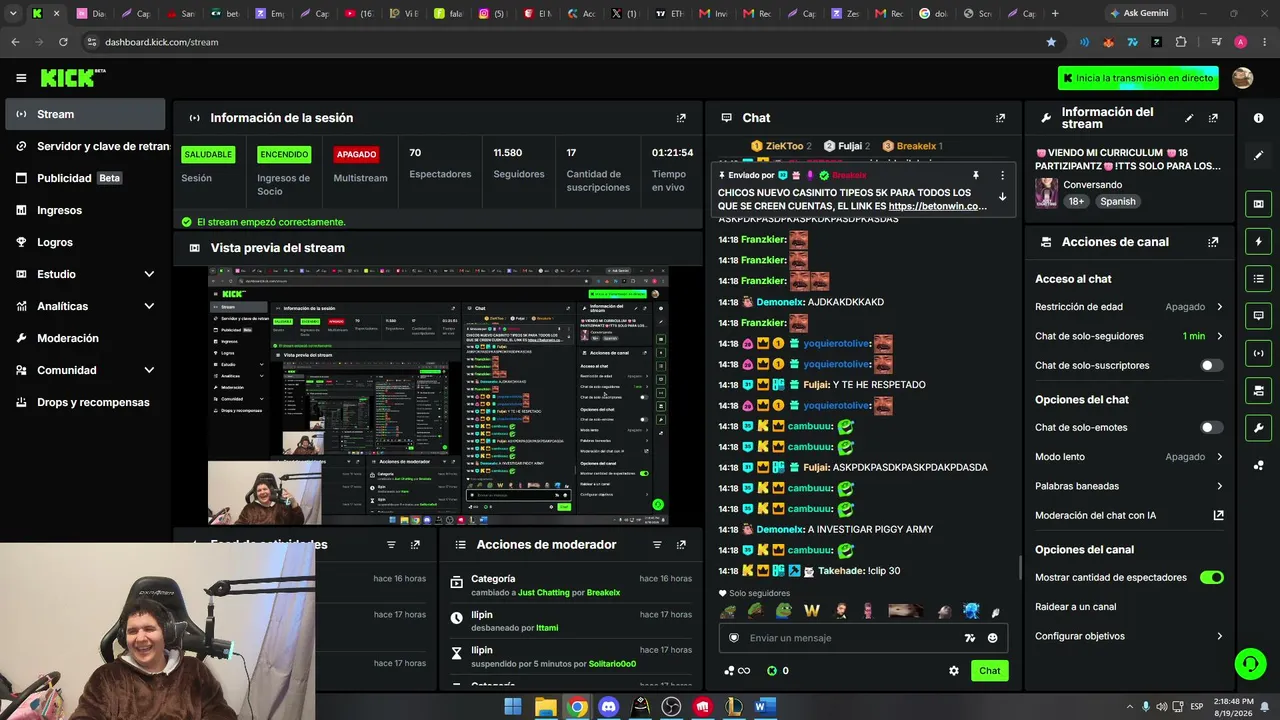
Task: Open Servidor y clave de retransmisión
Action: [85, 146]
